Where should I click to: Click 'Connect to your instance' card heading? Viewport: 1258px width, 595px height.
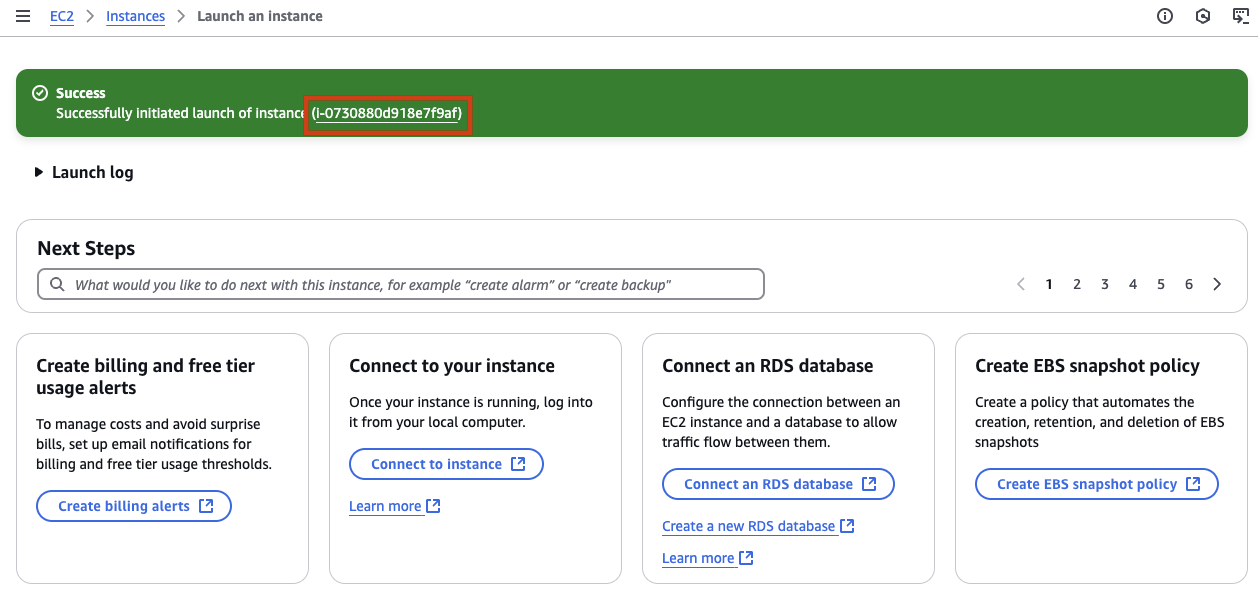[452, 366]
